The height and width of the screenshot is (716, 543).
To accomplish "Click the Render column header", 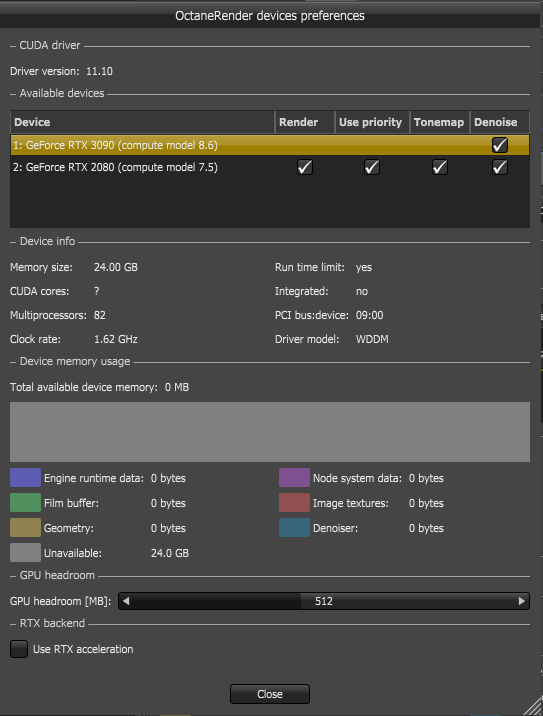I will point(305,122).
